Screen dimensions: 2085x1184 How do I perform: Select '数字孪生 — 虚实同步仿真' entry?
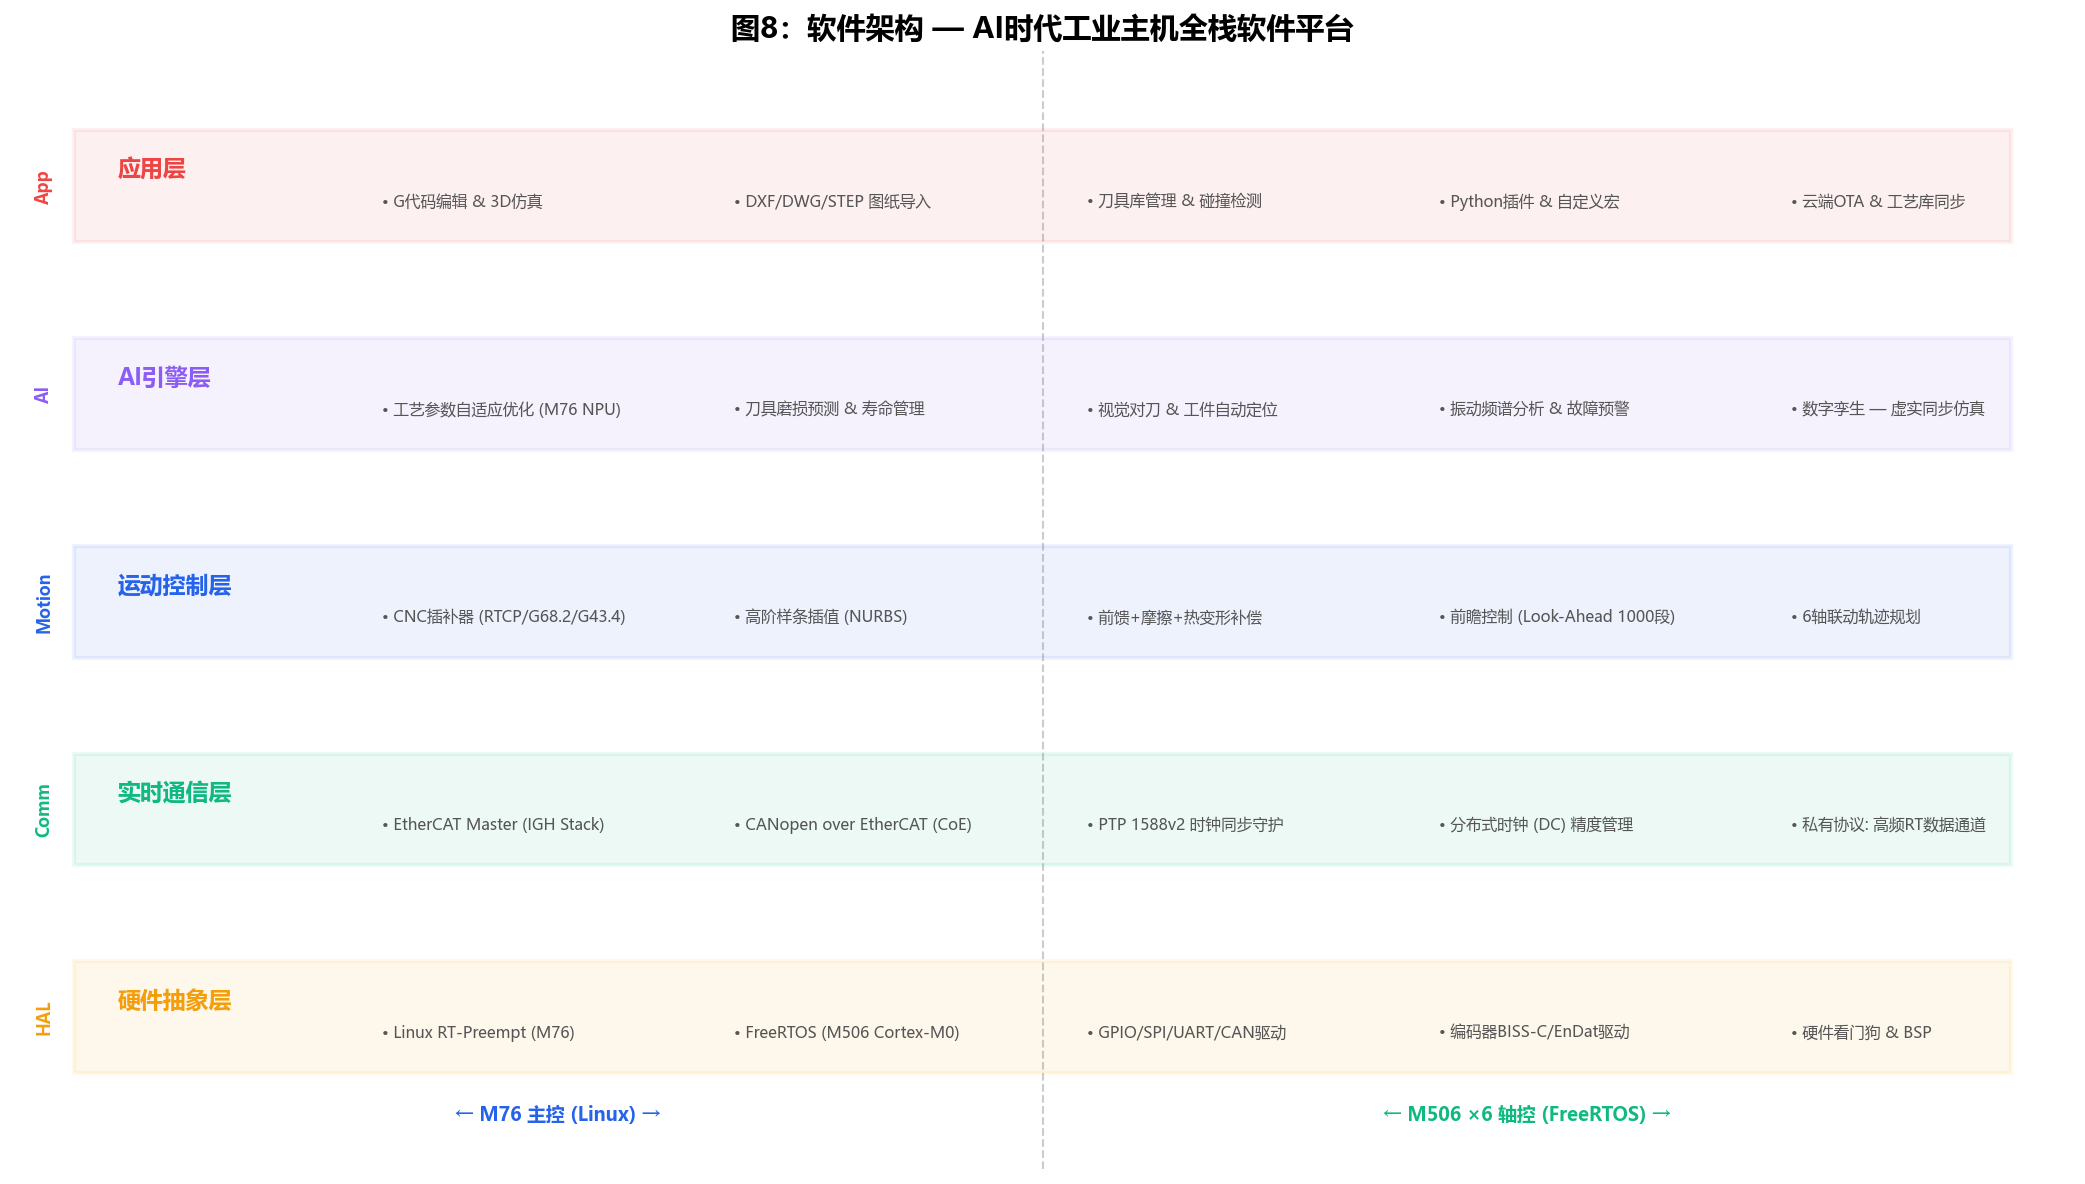coord(1888,409)
